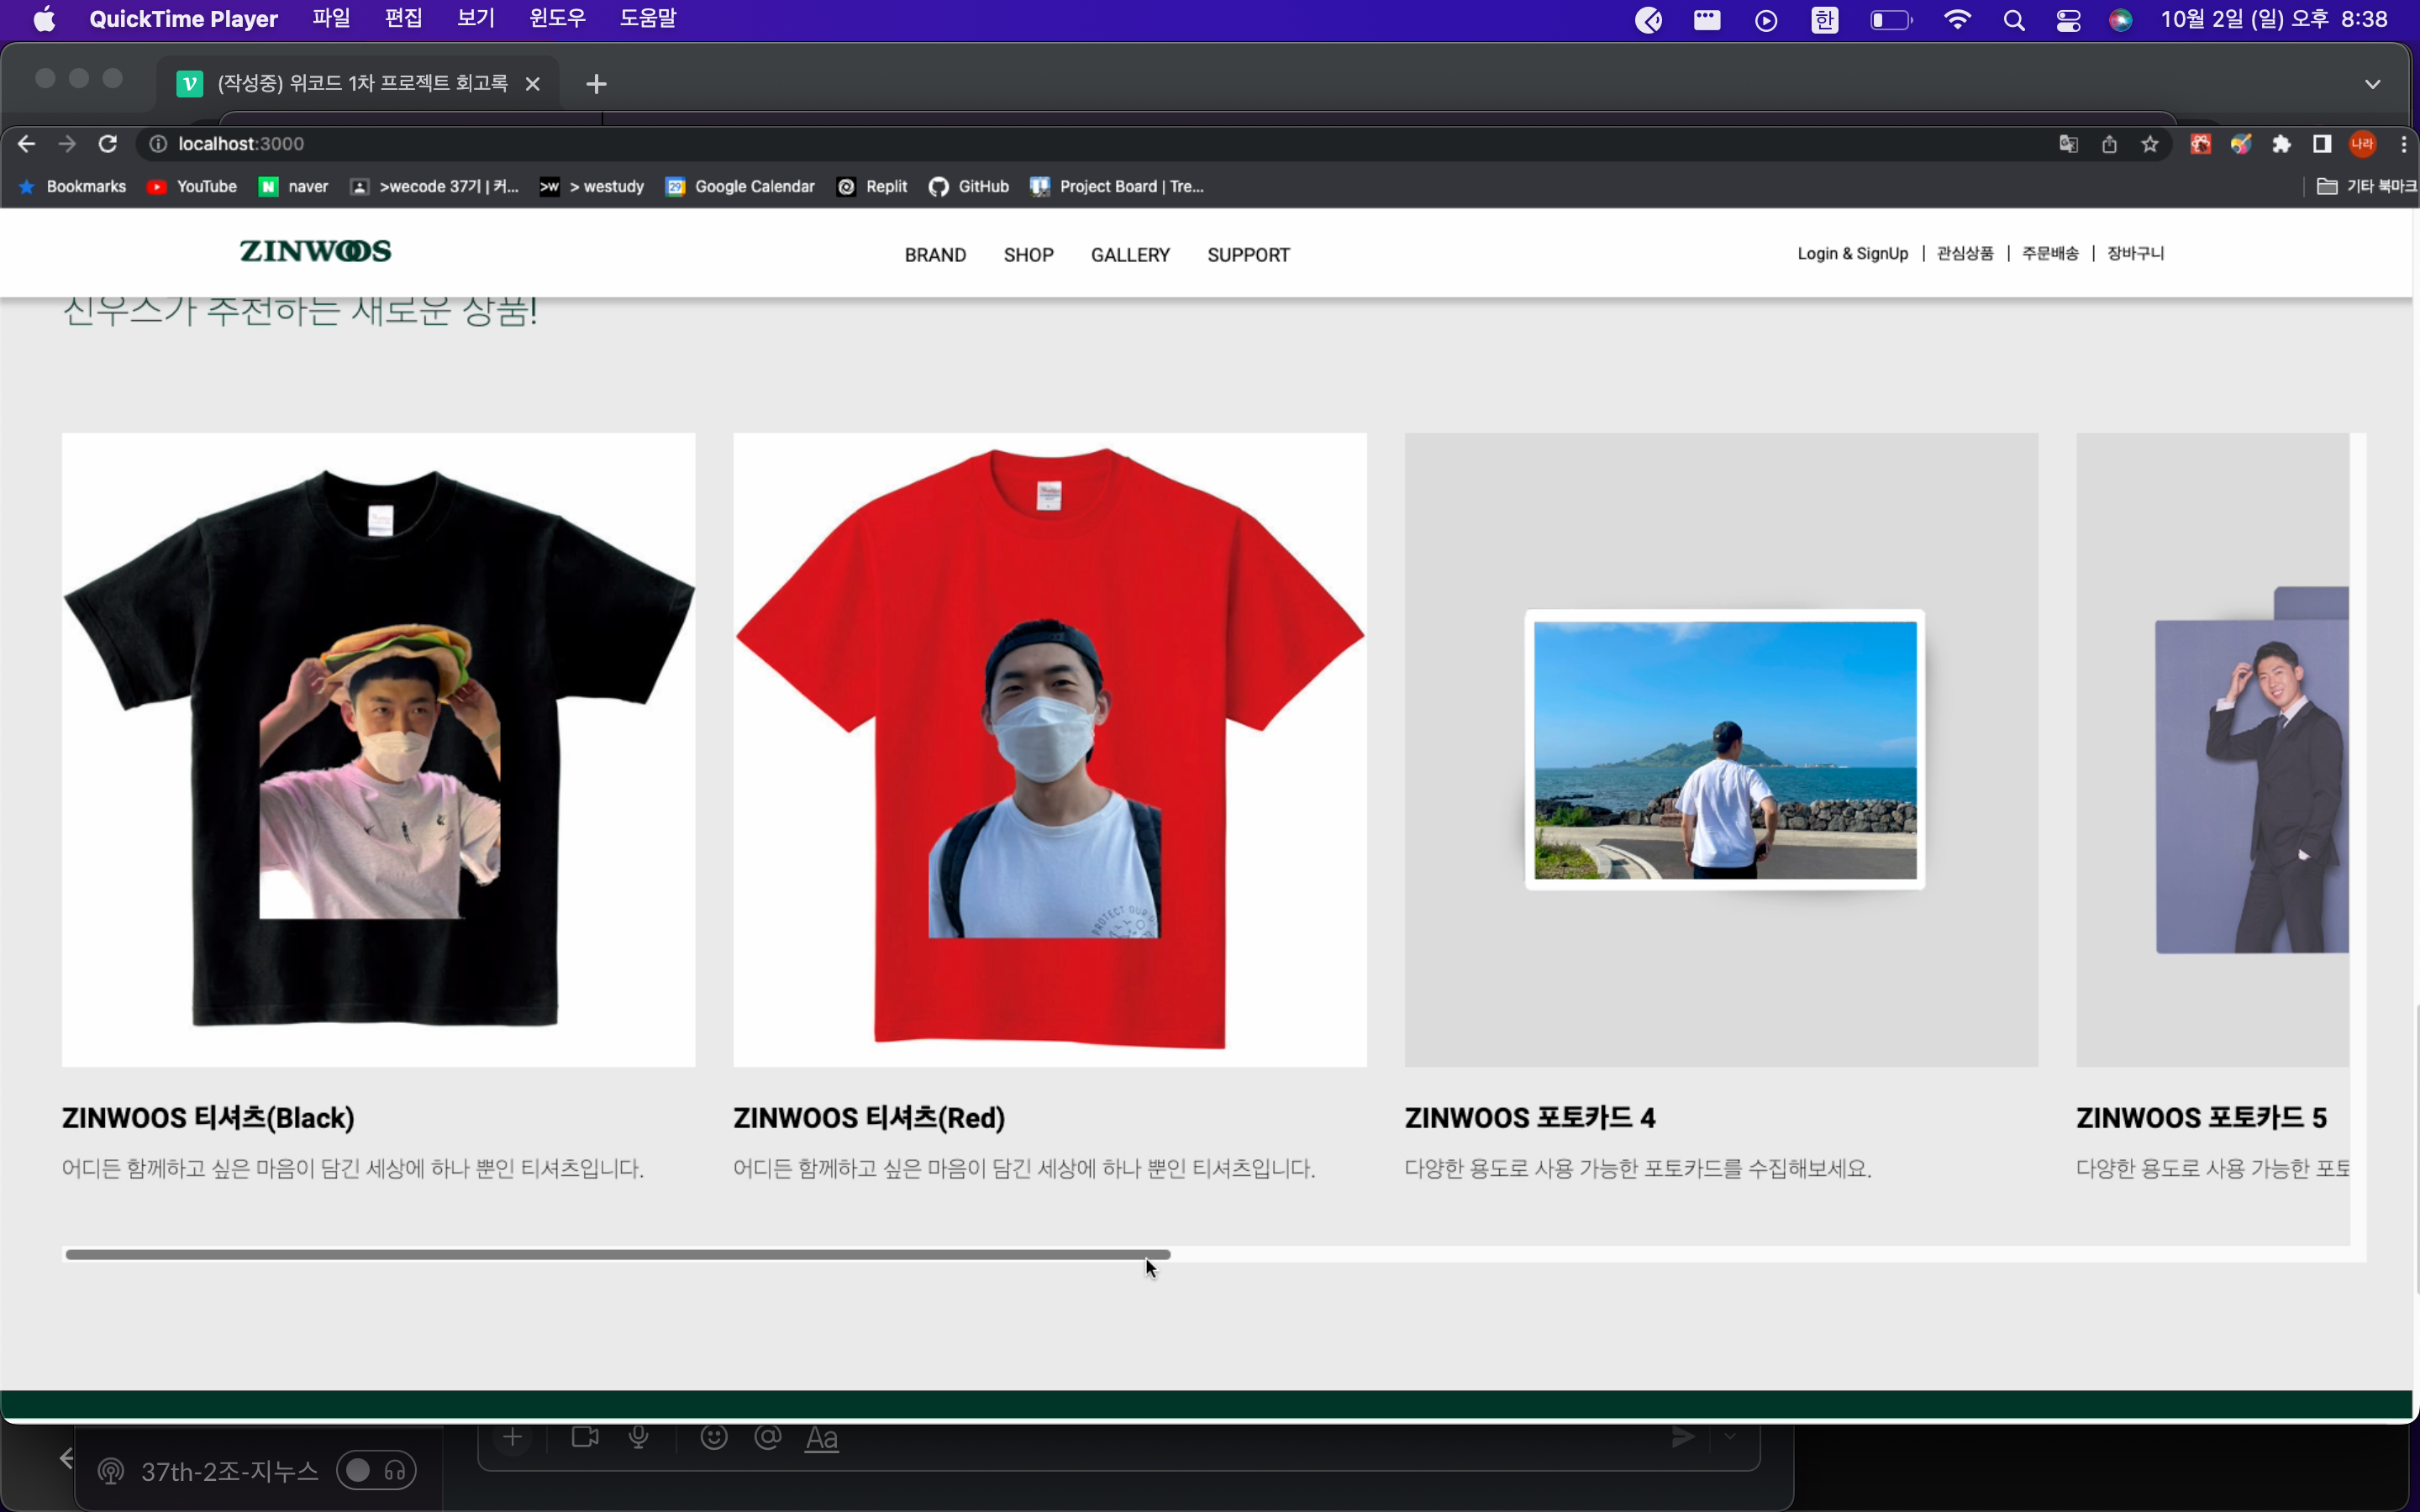2420x1512 pixels.
Task: Open Control Center in menu bar
Action: 2068,20
